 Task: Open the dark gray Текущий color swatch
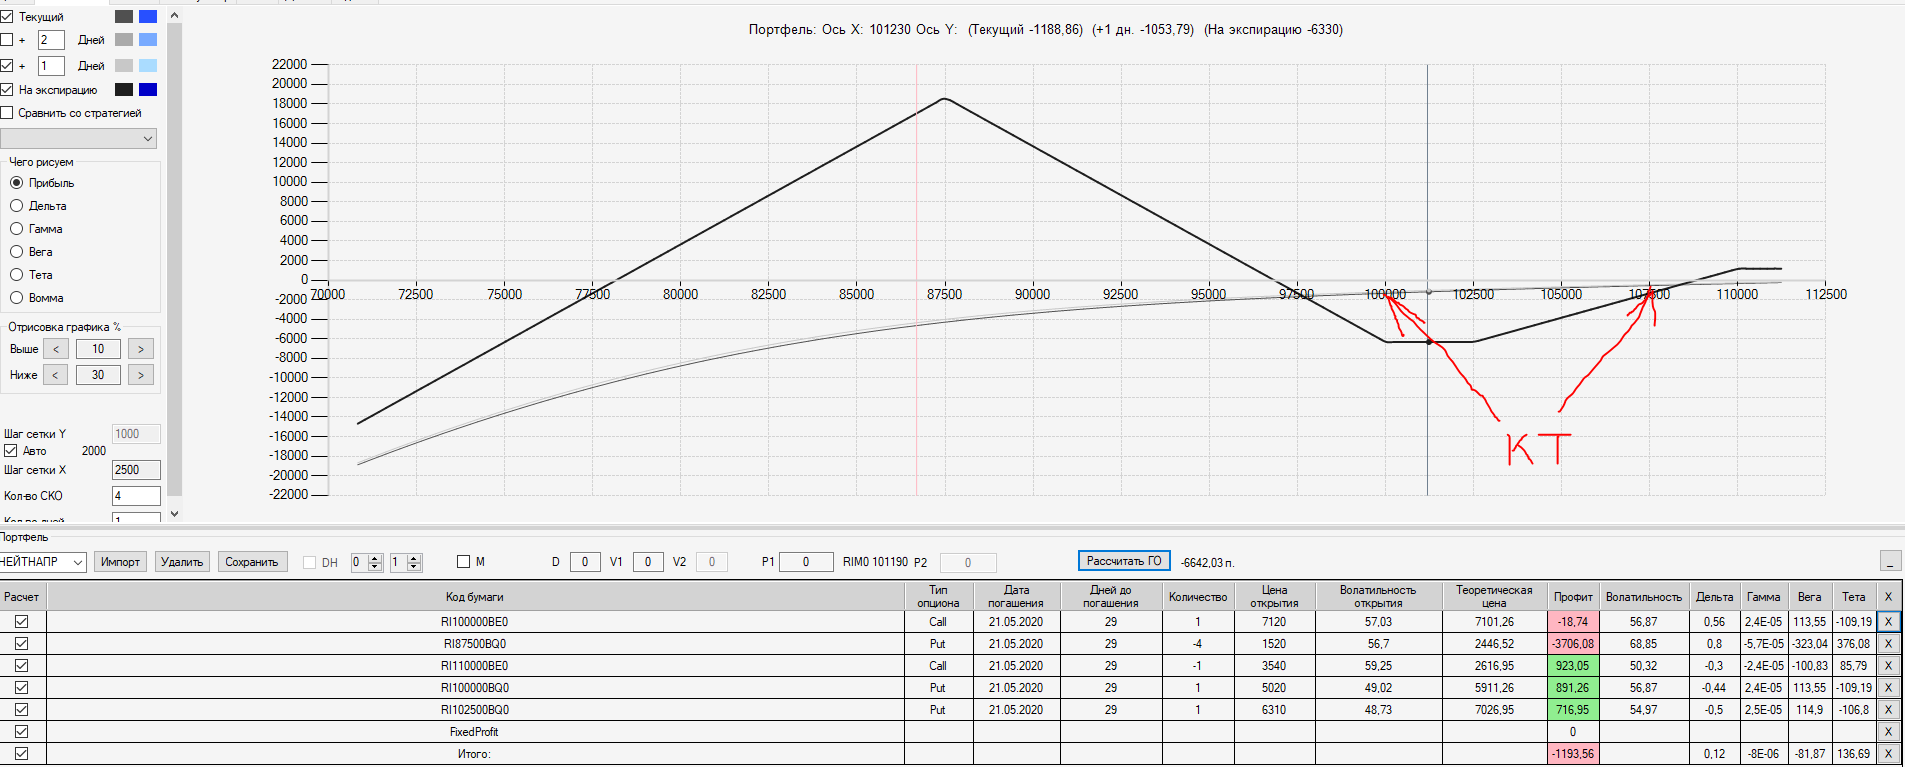pyautogui.click(x=124, y=17)
